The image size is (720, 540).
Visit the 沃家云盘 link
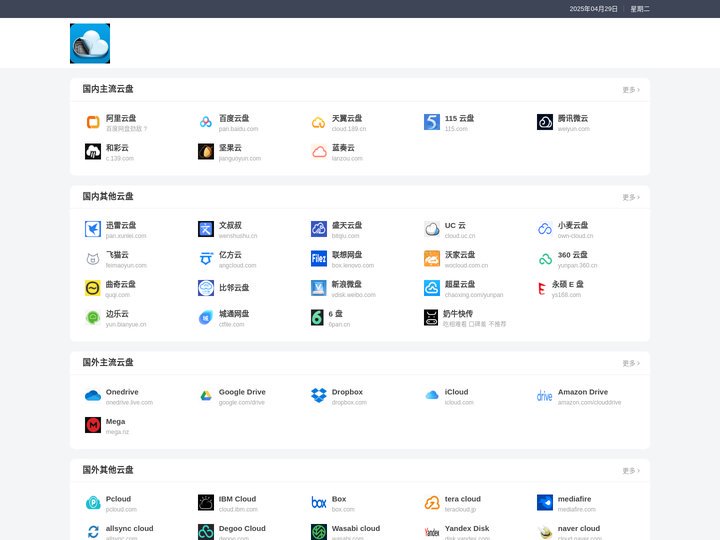click(x=460, y=255)
